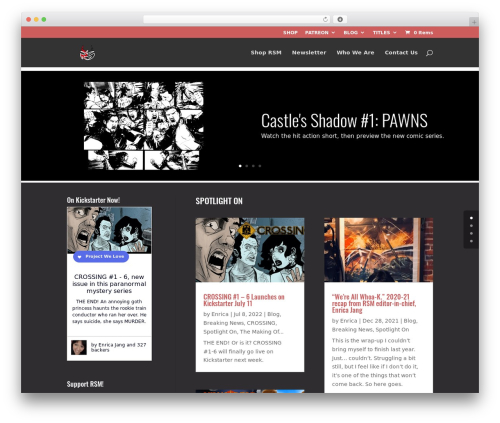The width and height of the screenshot is (500, 423).
Task: Jump to fourth section via side dot
Action: point(471,241)
